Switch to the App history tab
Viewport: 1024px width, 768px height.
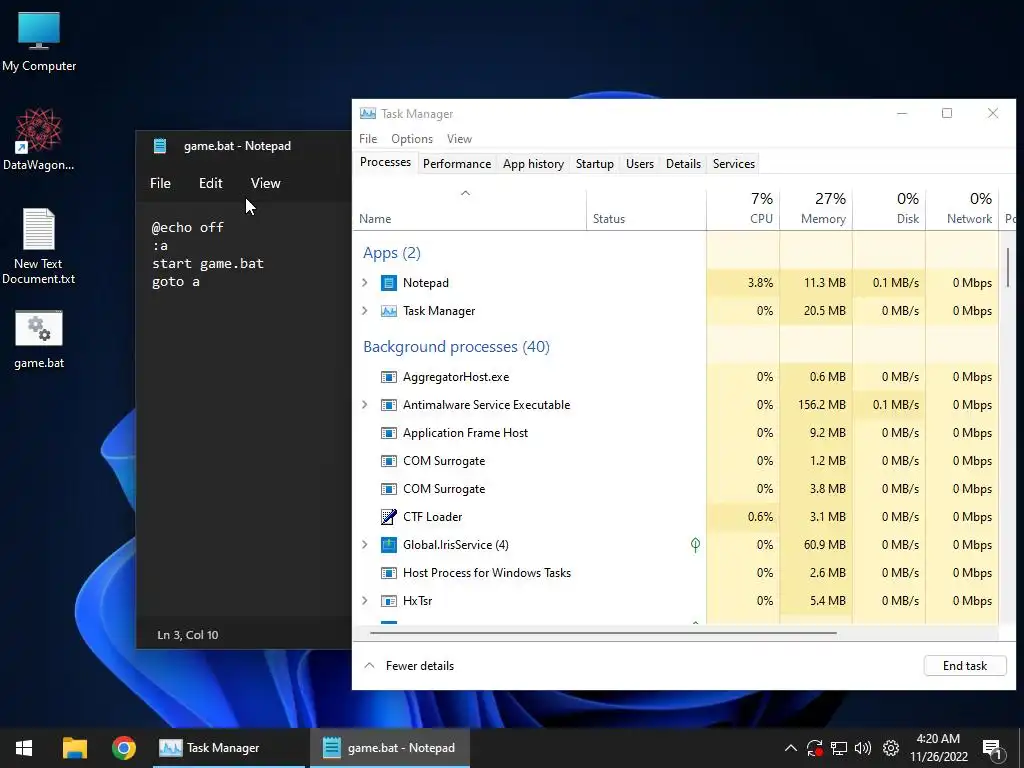tap(533, 164)
